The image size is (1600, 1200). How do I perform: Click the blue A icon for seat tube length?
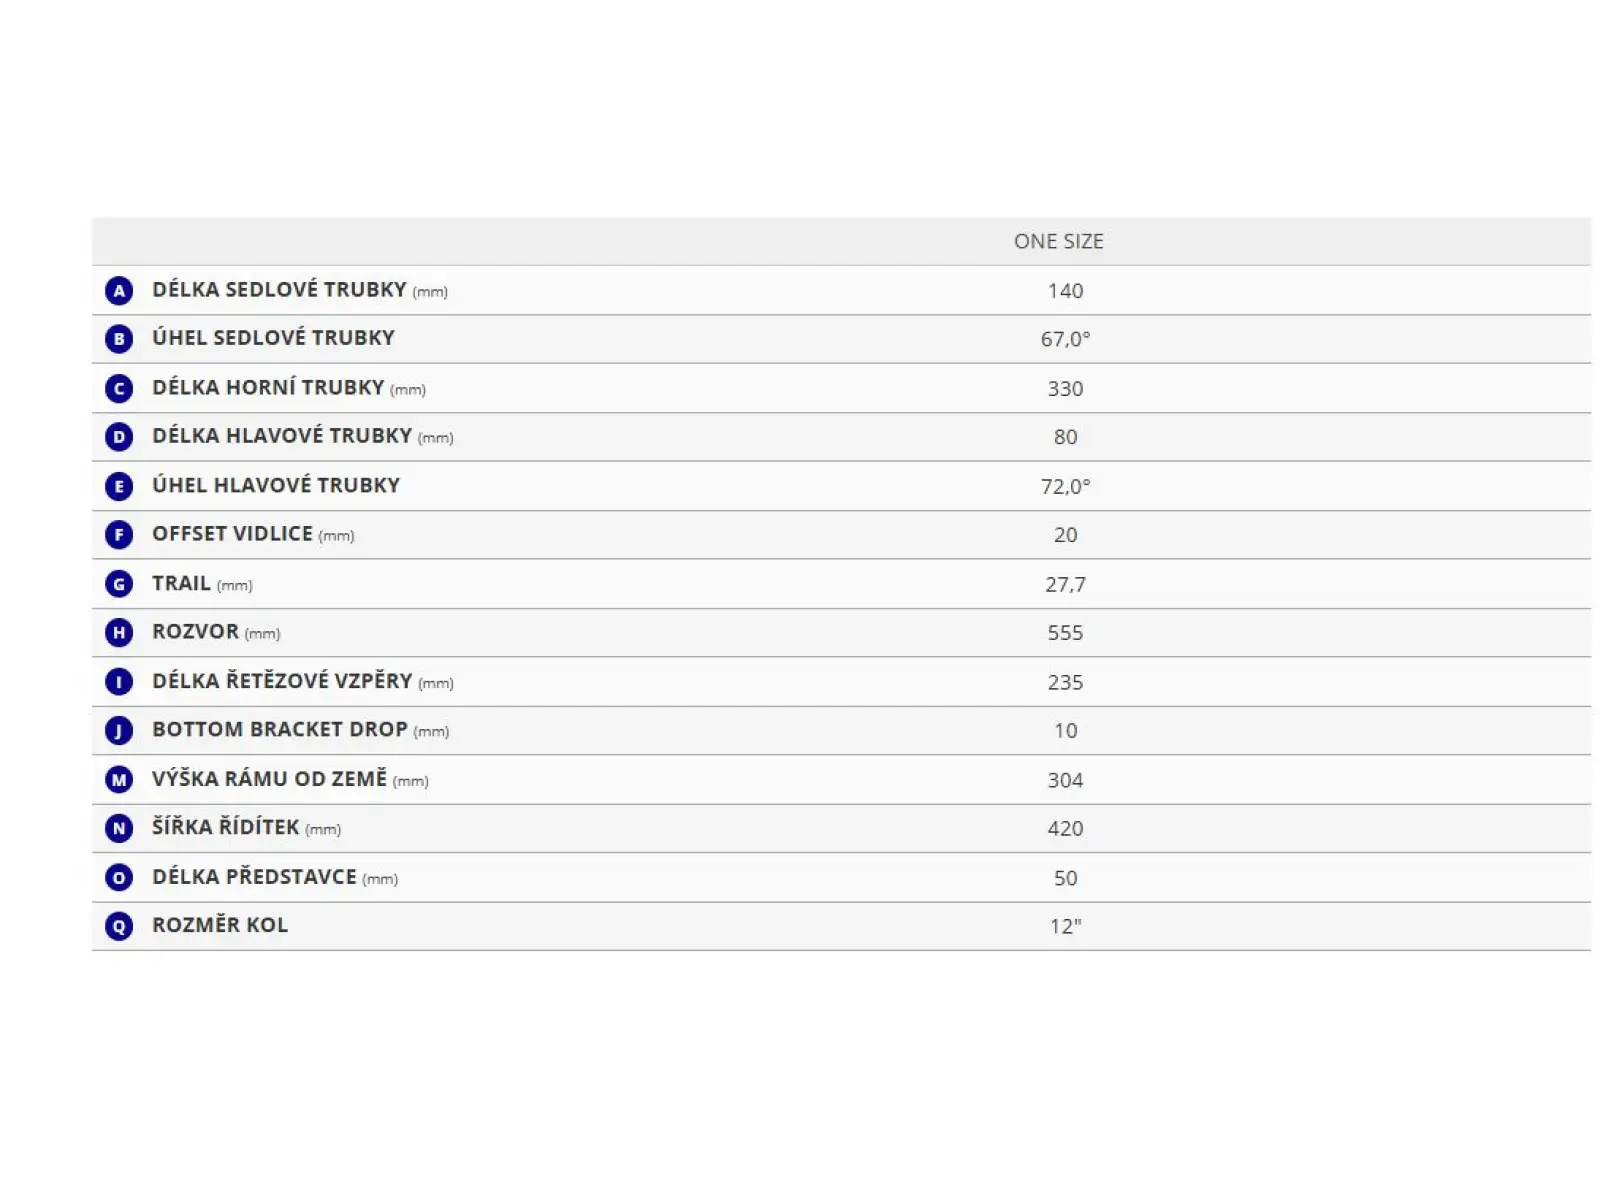click(119, 291)
